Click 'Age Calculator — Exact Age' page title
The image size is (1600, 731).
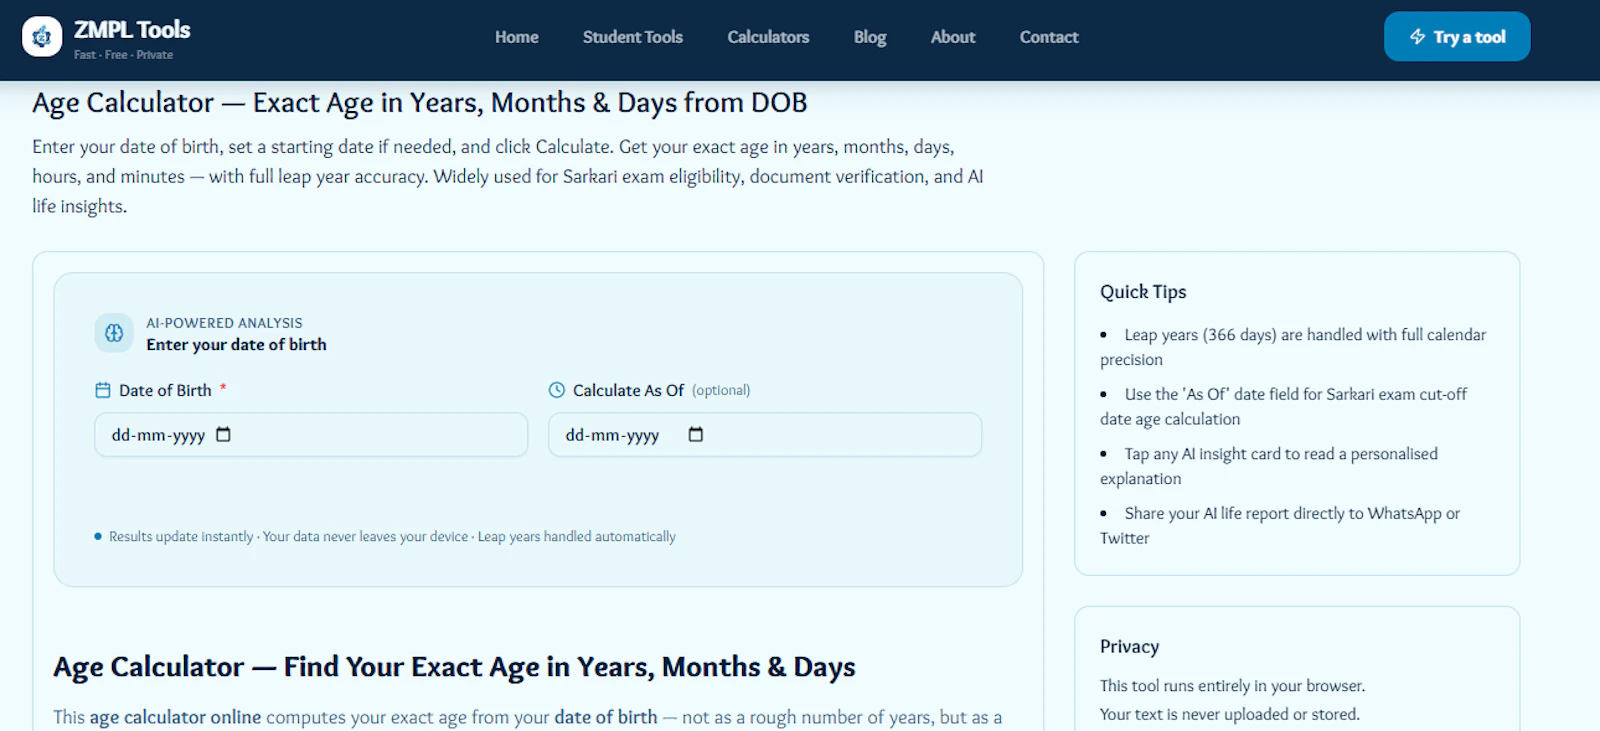coord(420,103)
